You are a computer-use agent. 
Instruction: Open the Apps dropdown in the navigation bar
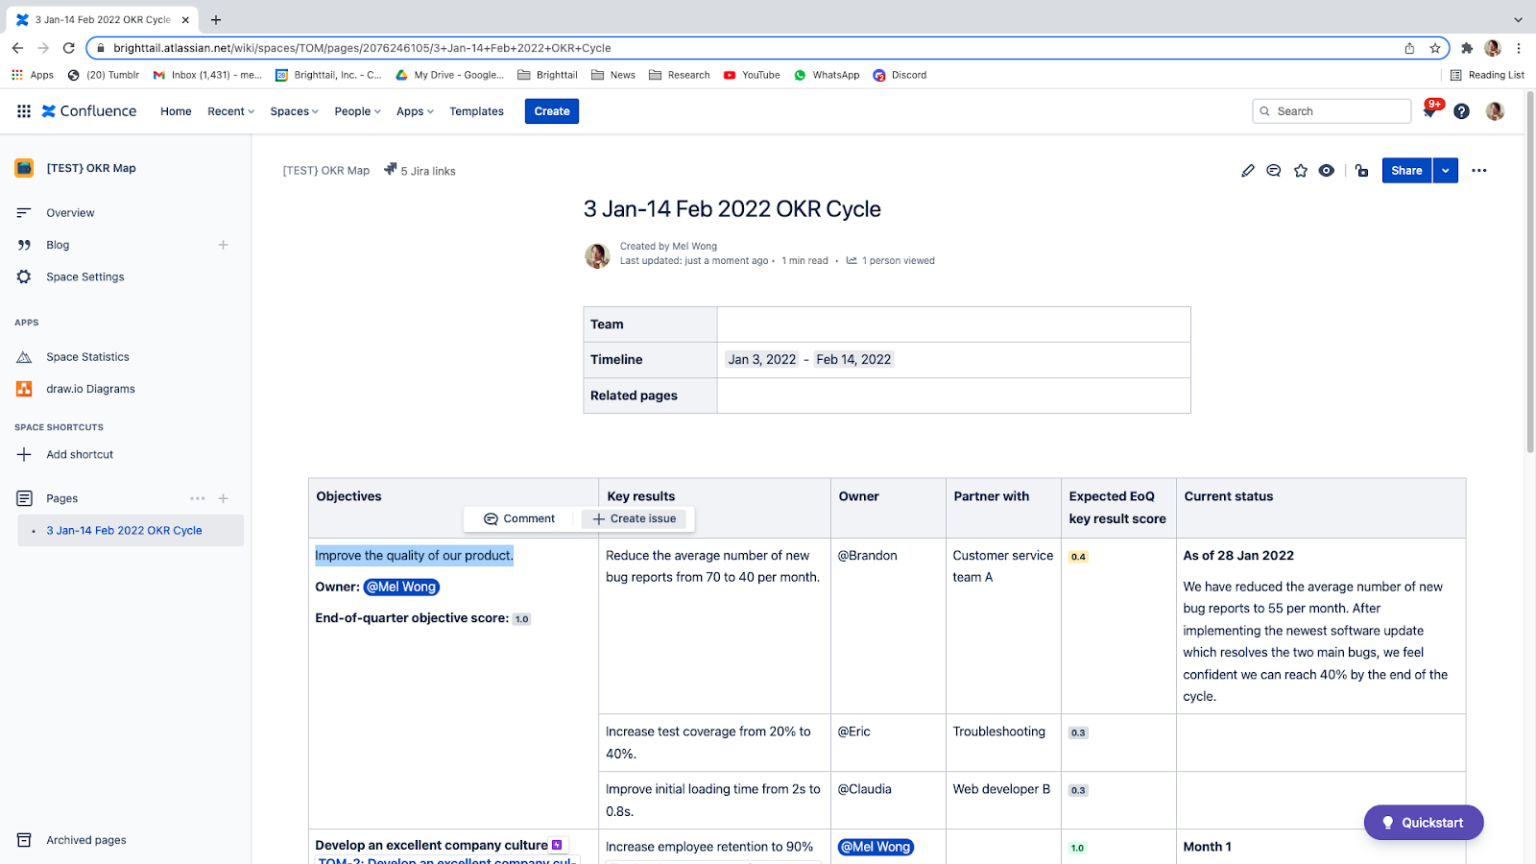pos(414,111)
